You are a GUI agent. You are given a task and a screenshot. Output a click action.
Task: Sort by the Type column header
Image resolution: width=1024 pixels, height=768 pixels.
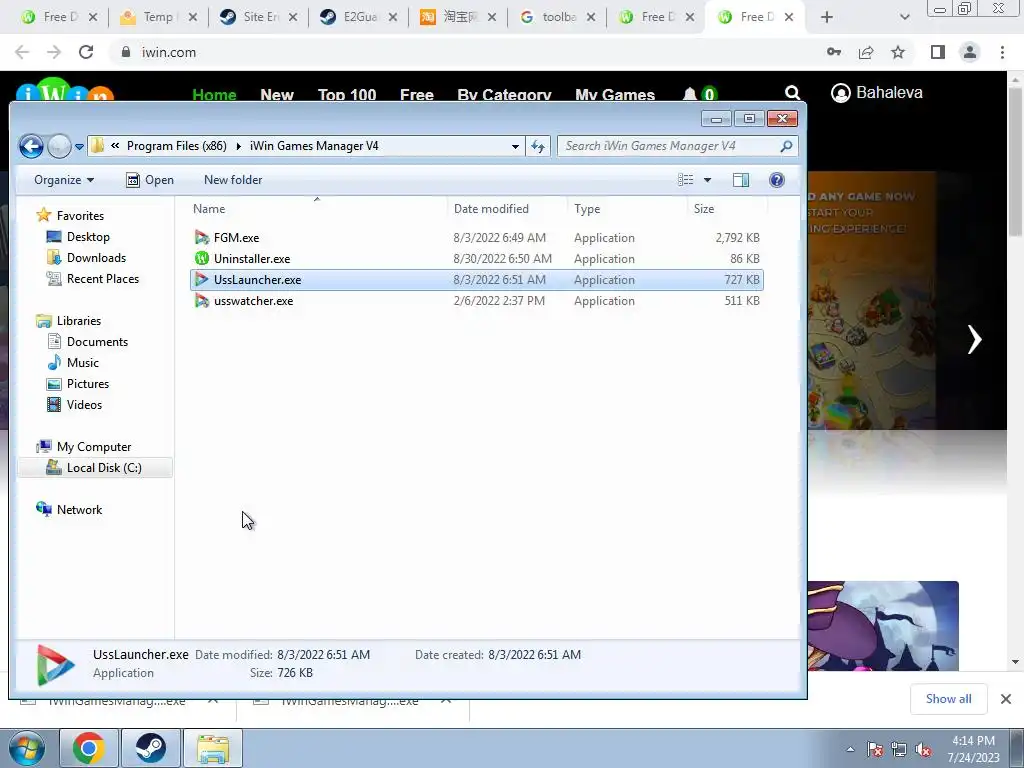[586, 209]
